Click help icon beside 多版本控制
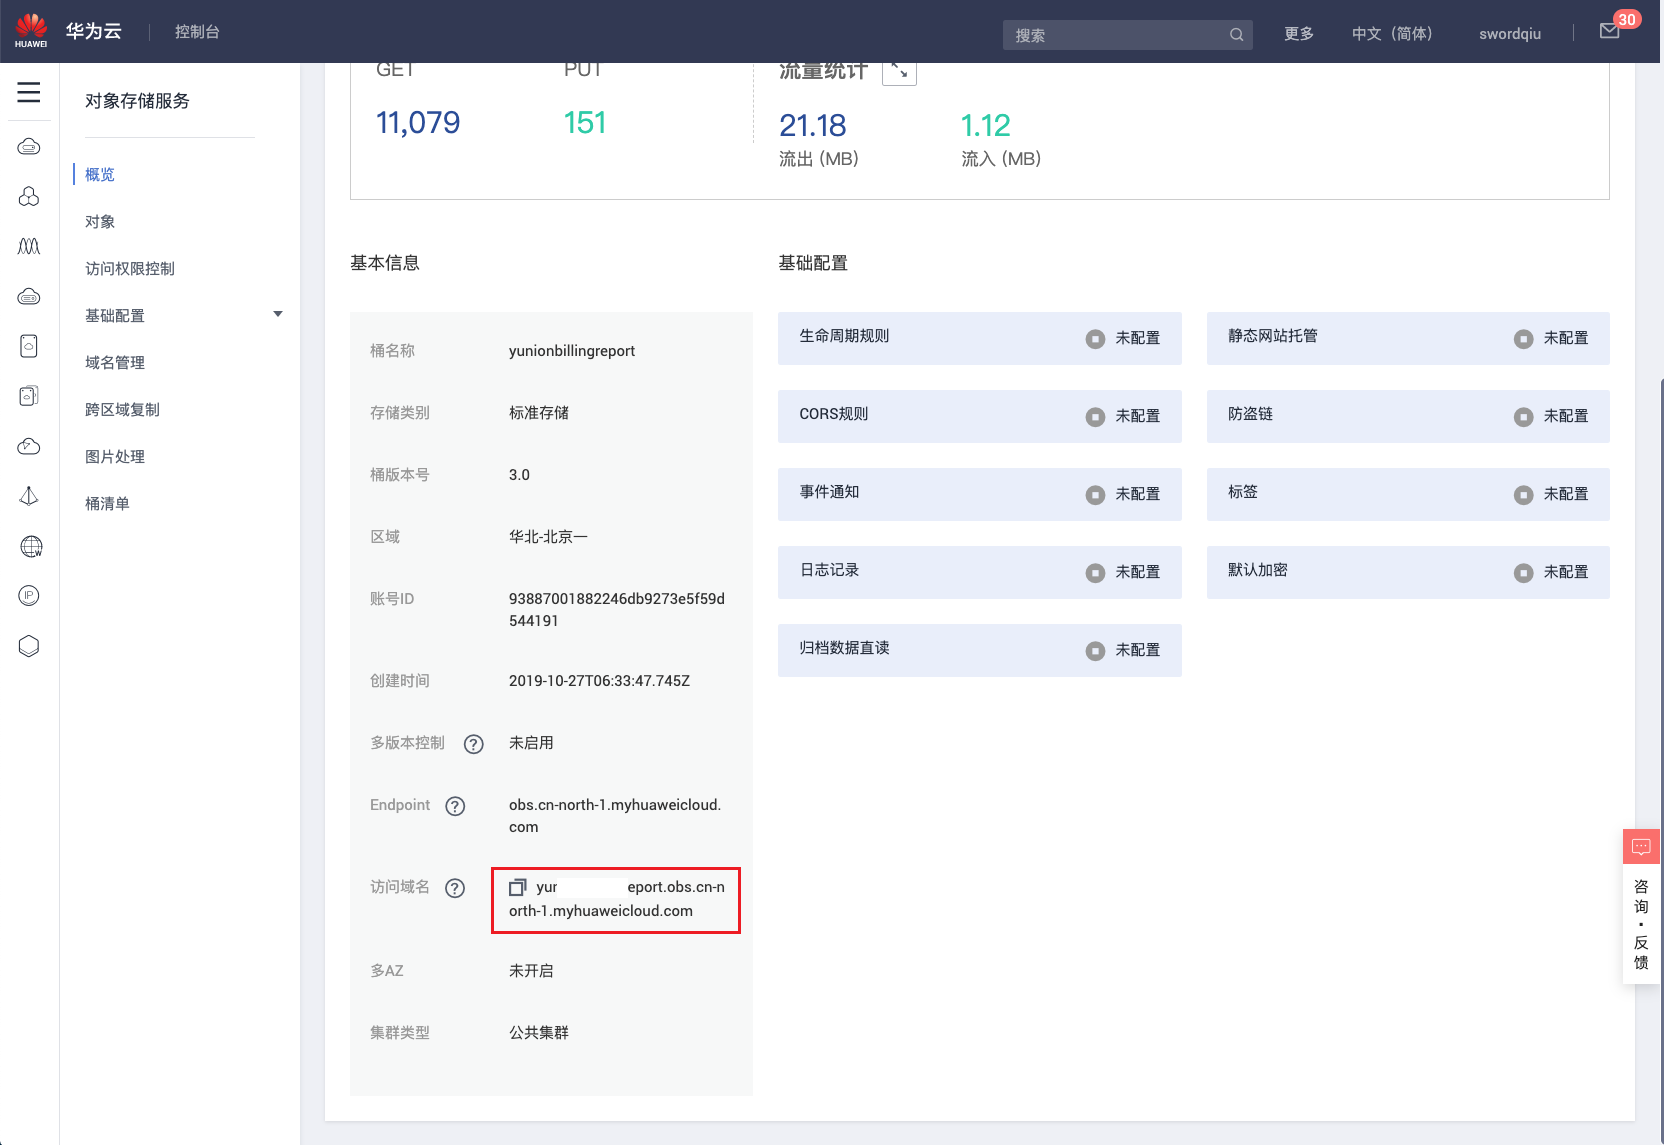The image size is (1664, 1145). click(x=474, y=744)
